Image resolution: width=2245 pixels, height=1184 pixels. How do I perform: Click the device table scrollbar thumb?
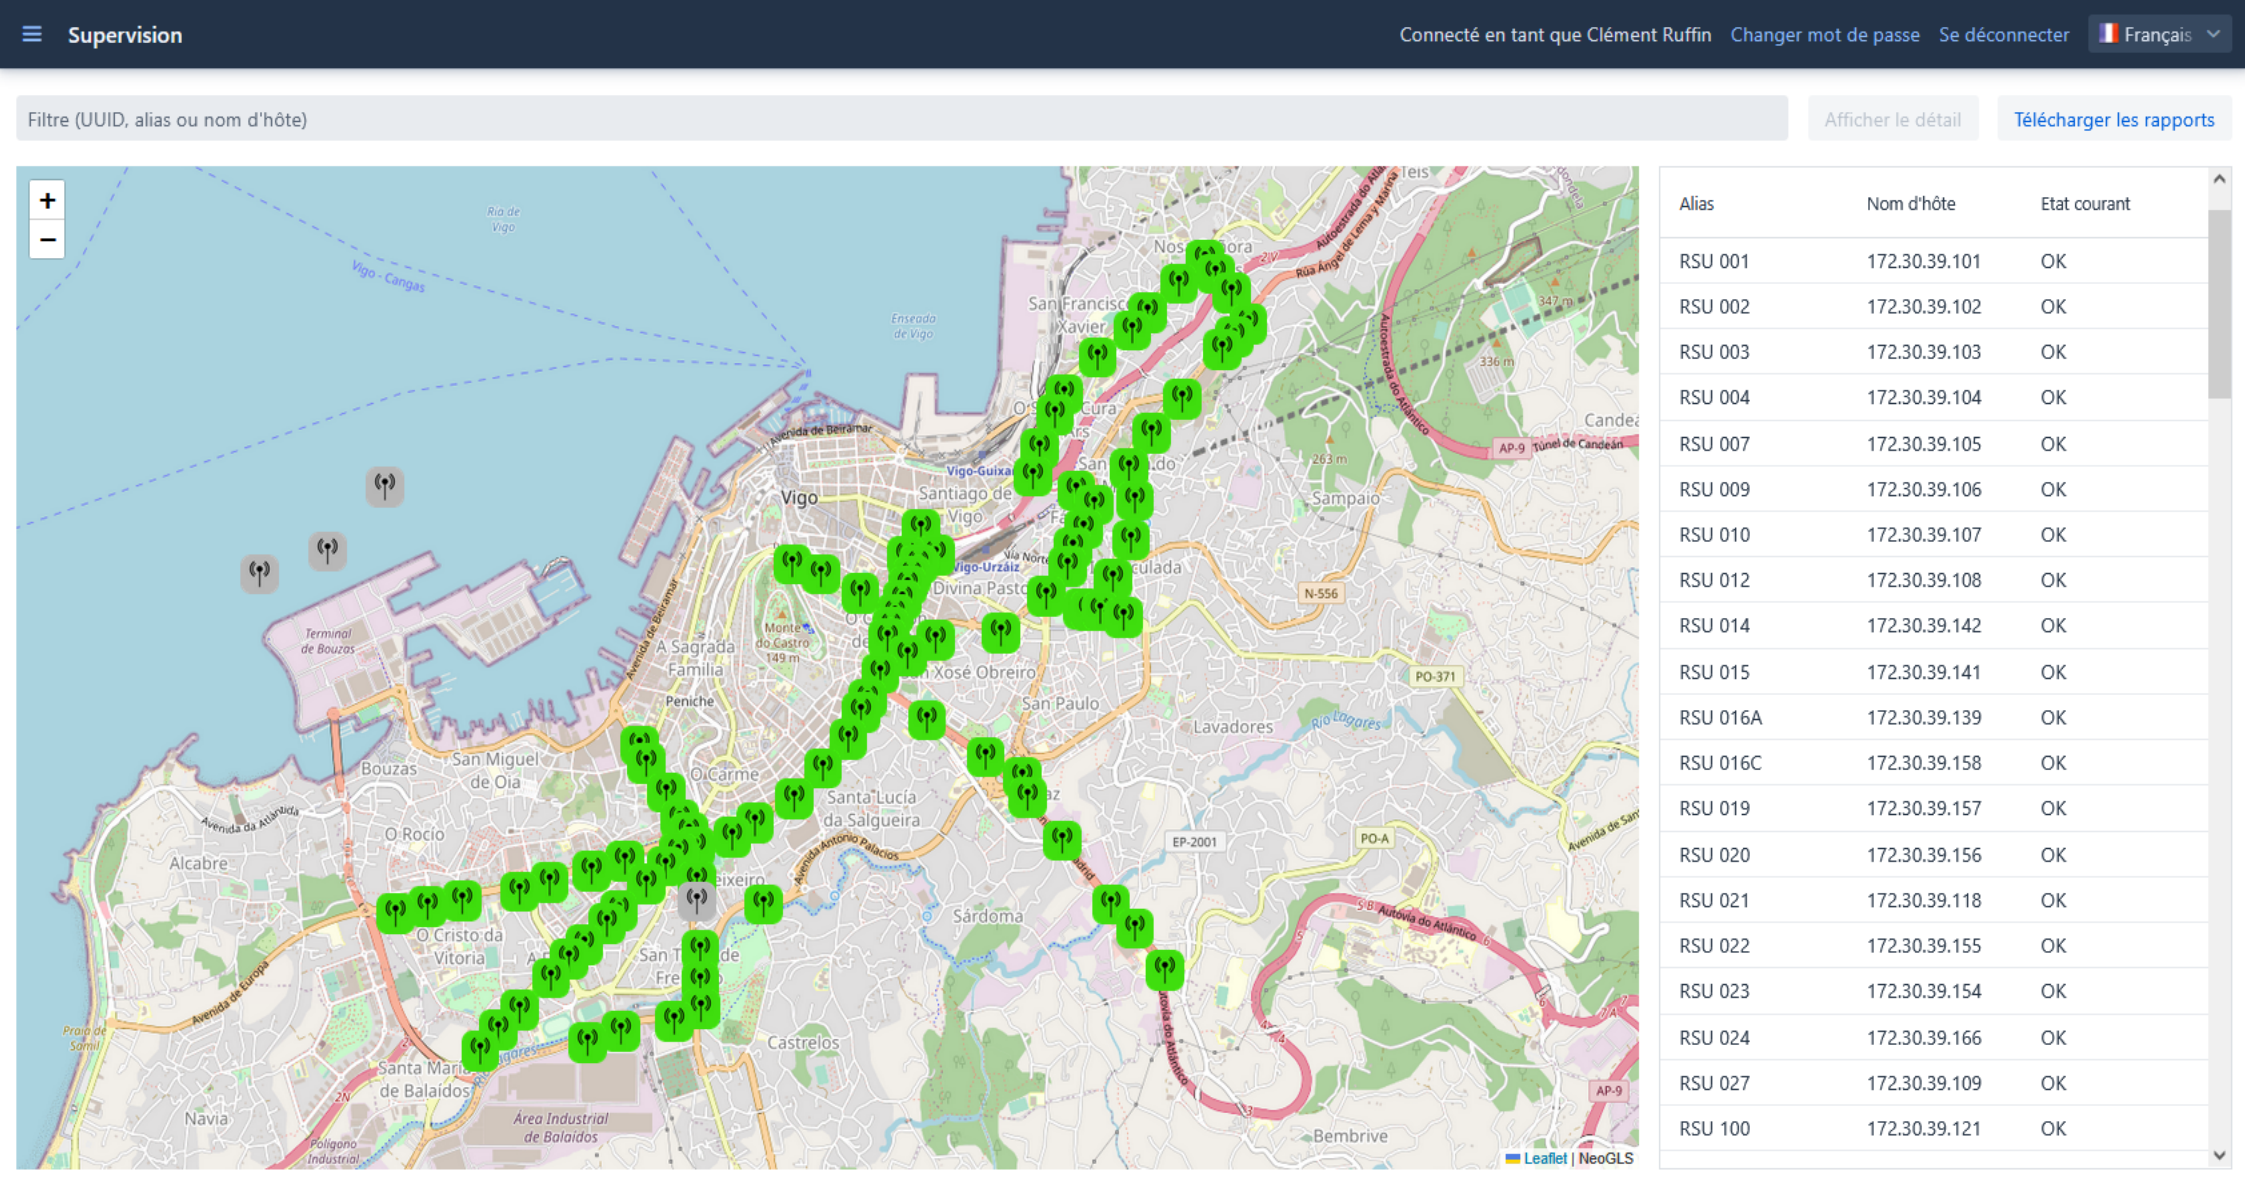click(x=2219, y=303)
